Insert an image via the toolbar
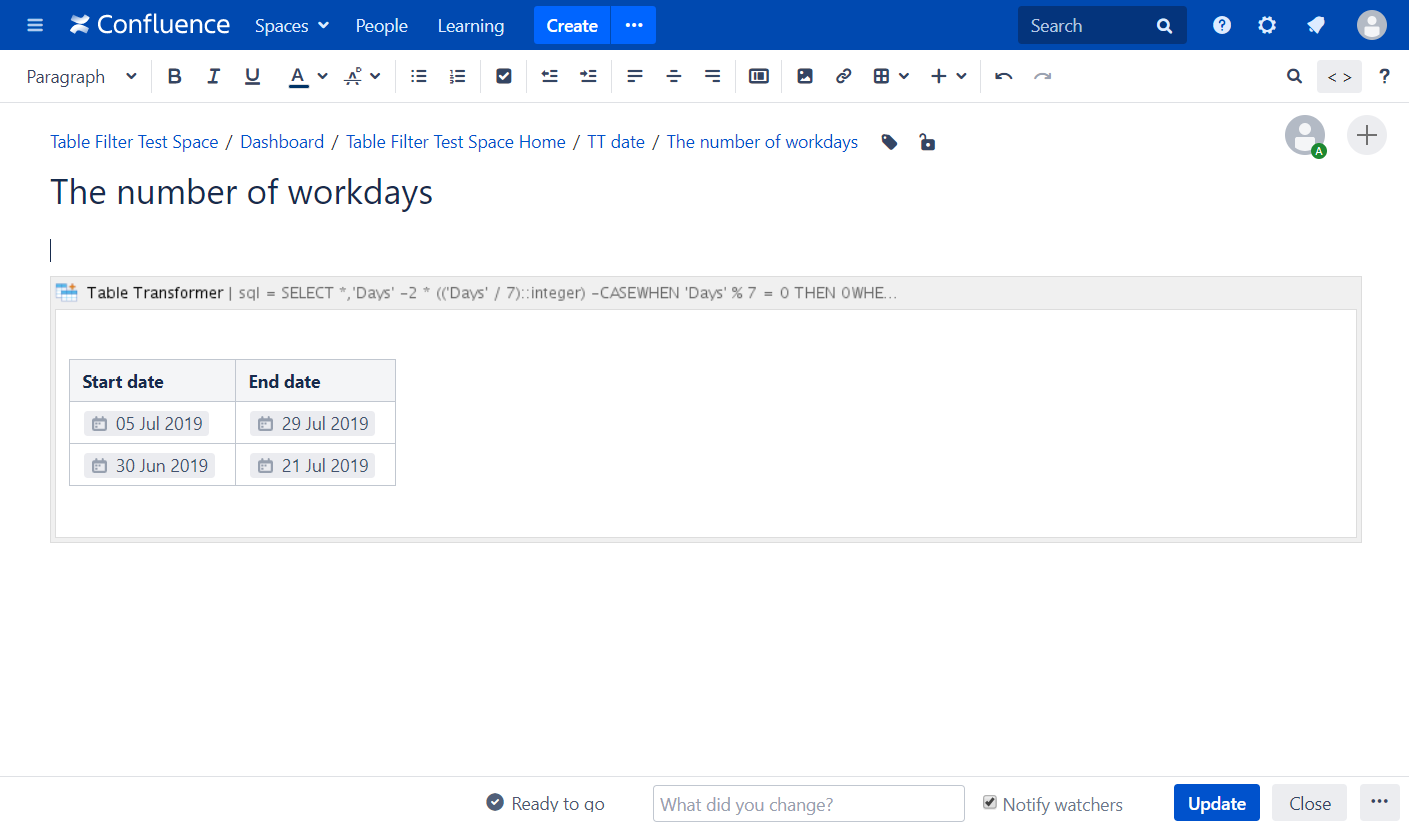This screenshot has height=825, width=1409. tap(805, 77)
